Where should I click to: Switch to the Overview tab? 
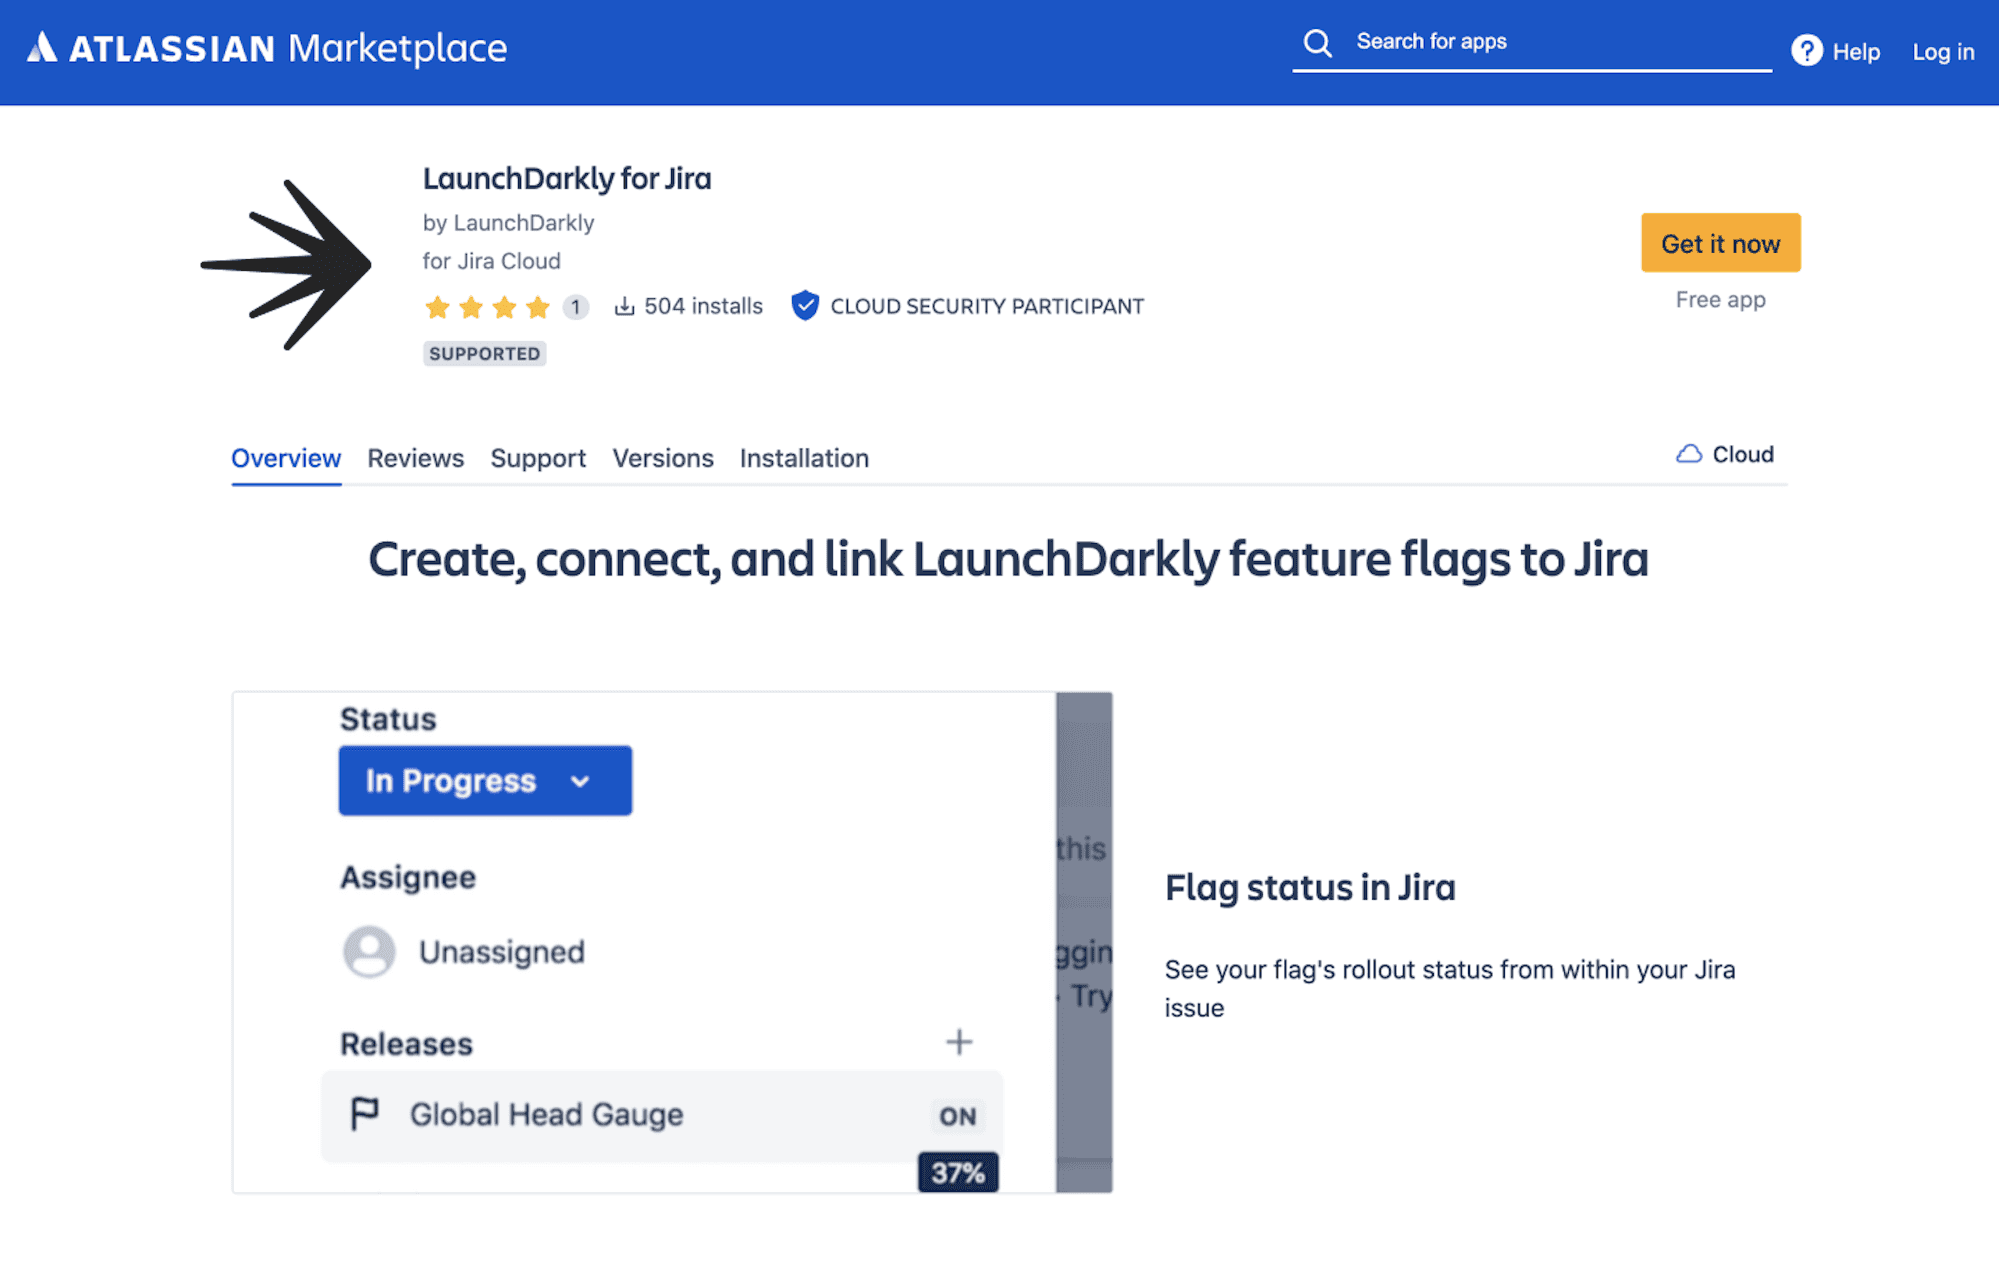286,458
